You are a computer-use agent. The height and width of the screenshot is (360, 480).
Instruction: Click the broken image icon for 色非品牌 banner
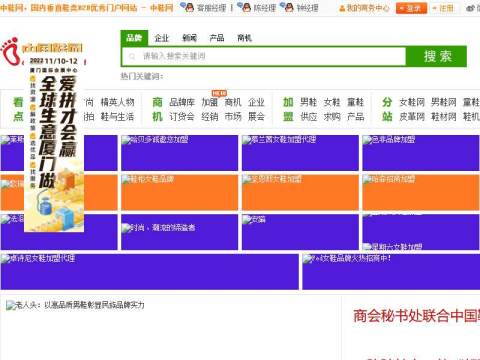pyautogui.click(x=367, y=140)
